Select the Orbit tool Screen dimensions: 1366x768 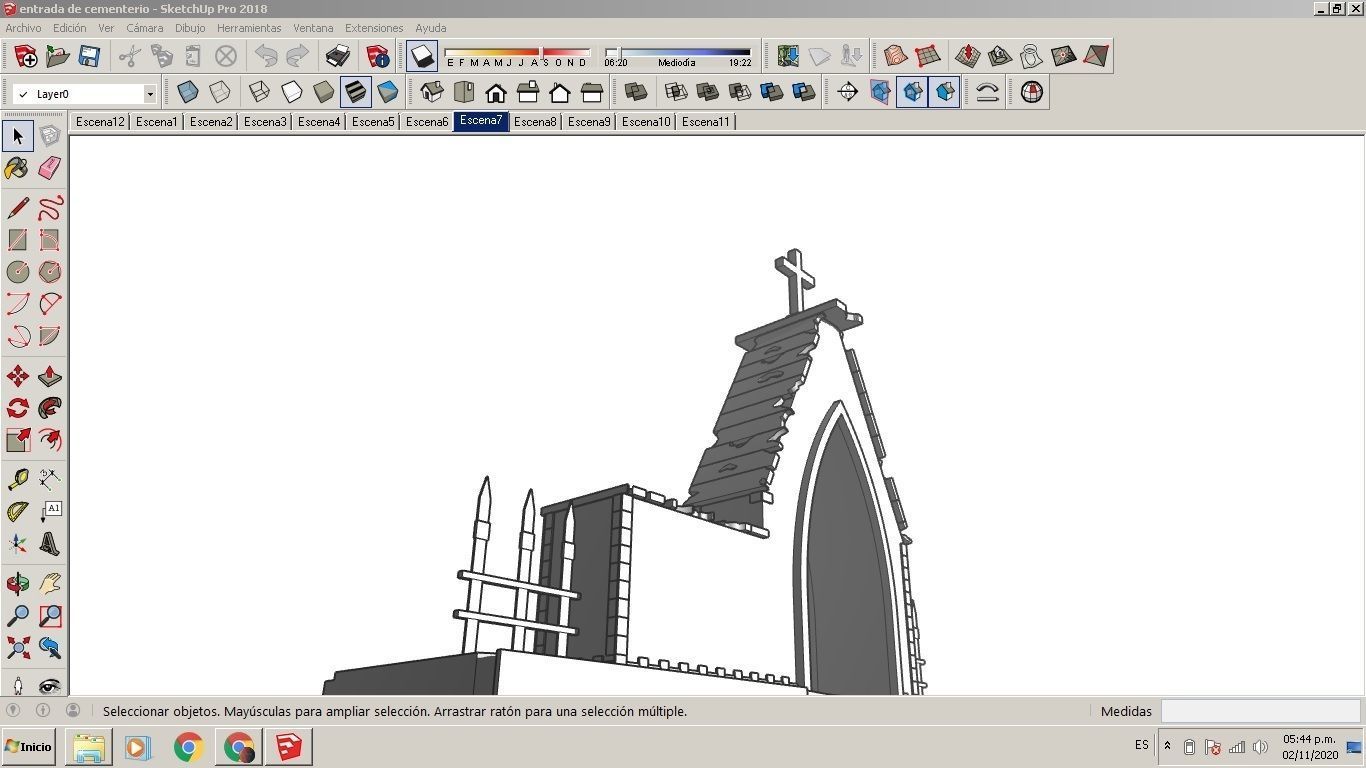tap(18, 584)
